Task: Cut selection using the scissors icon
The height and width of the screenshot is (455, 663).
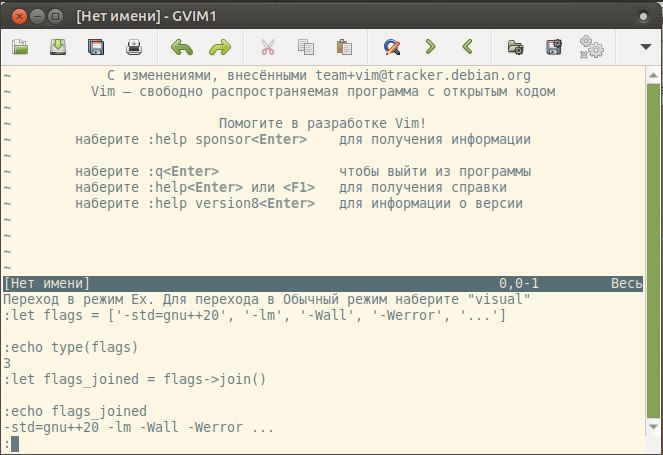Action: [x=268, y=47]
